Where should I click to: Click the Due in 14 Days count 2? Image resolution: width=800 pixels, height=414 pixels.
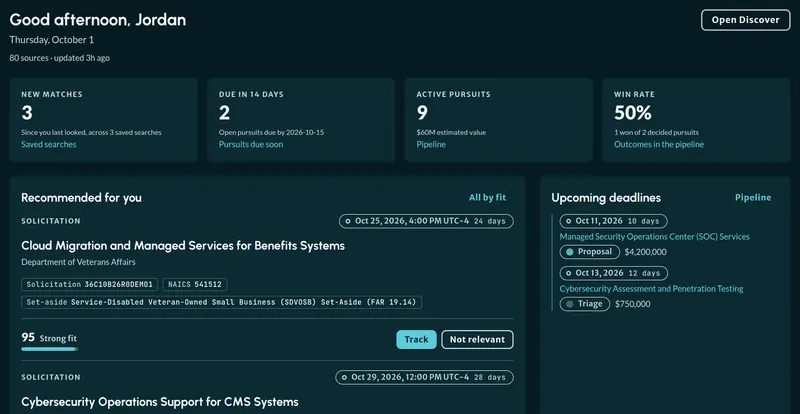pos(224,113)
